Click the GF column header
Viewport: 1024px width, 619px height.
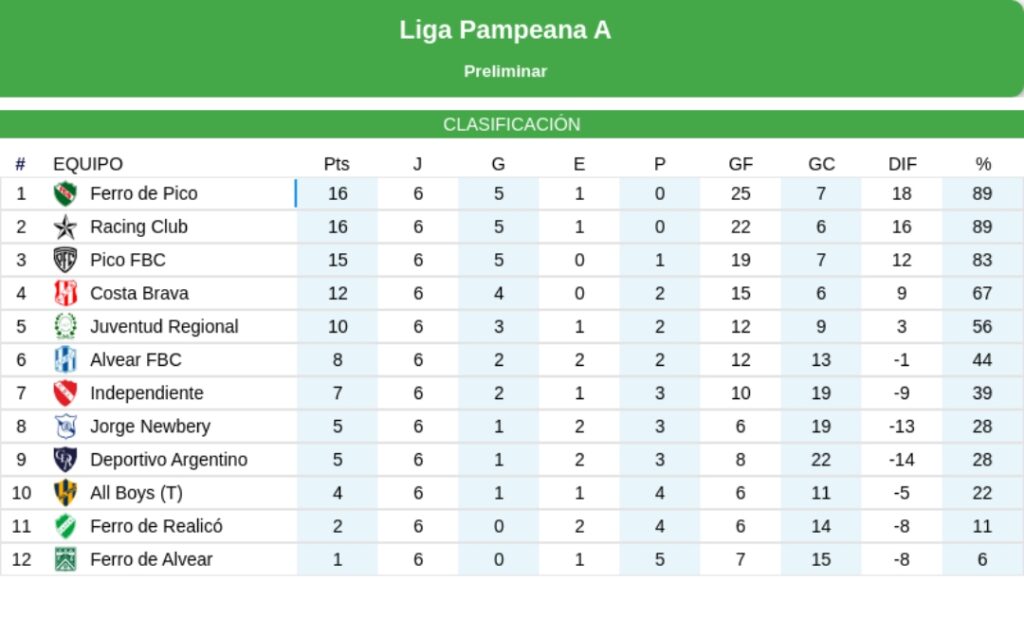[x=741, y=164]
